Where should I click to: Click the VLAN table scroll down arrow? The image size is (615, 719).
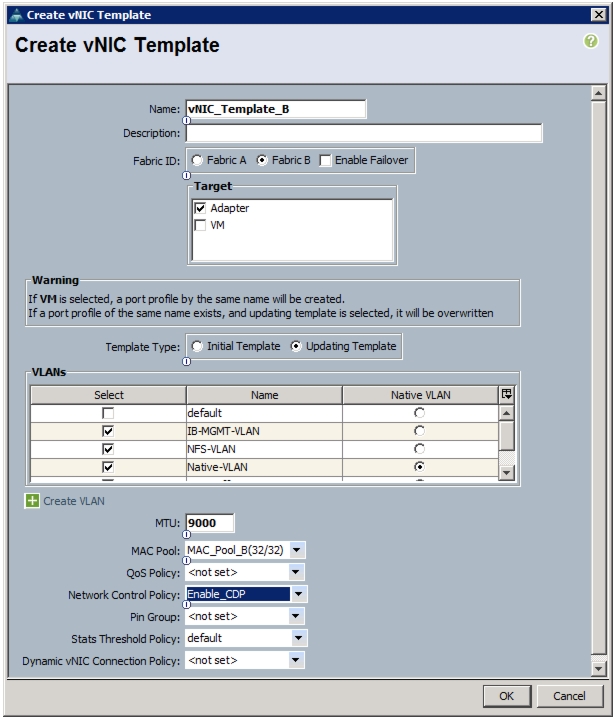pos(506,472)
